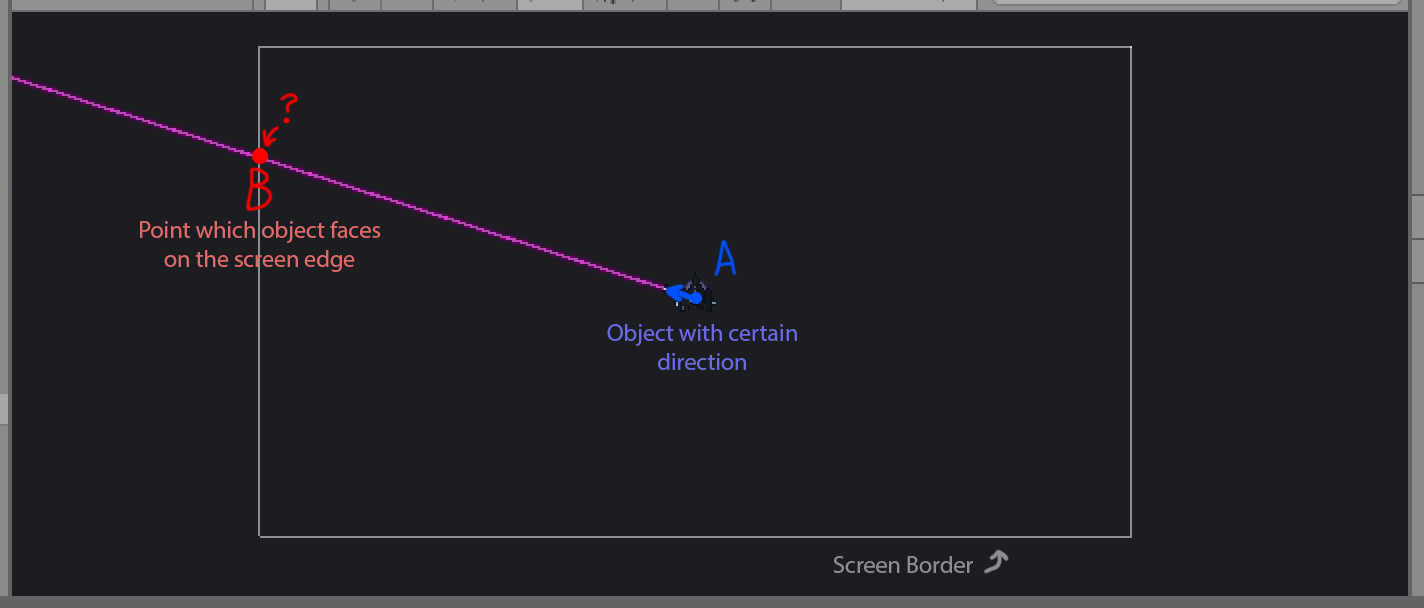Click the text Point which object faces
Screen dimensions: 1424x608
tap(259, 230)
